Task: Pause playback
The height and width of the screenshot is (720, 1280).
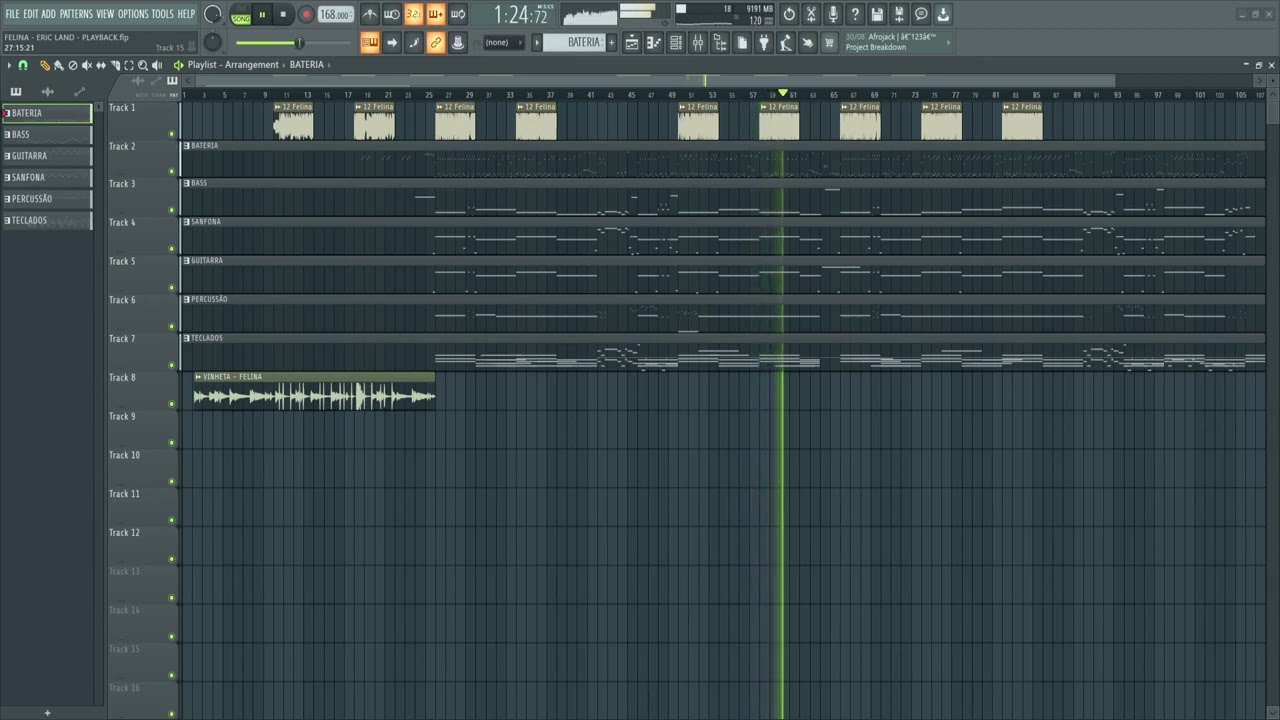Action: coord(262,14)
